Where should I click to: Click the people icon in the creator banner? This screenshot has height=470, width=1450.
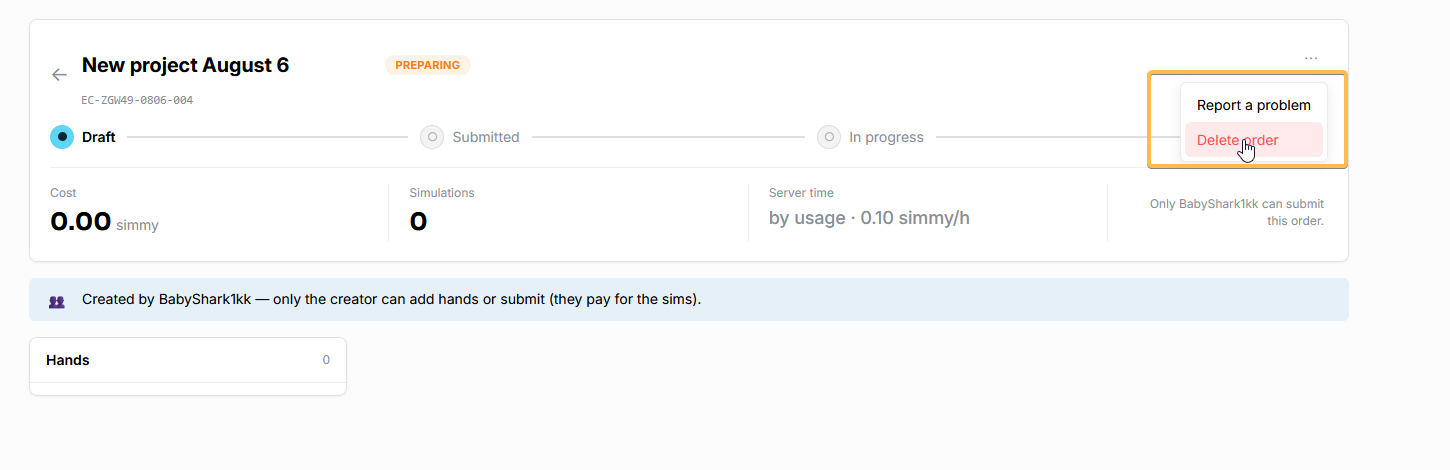tap(57, 300)
